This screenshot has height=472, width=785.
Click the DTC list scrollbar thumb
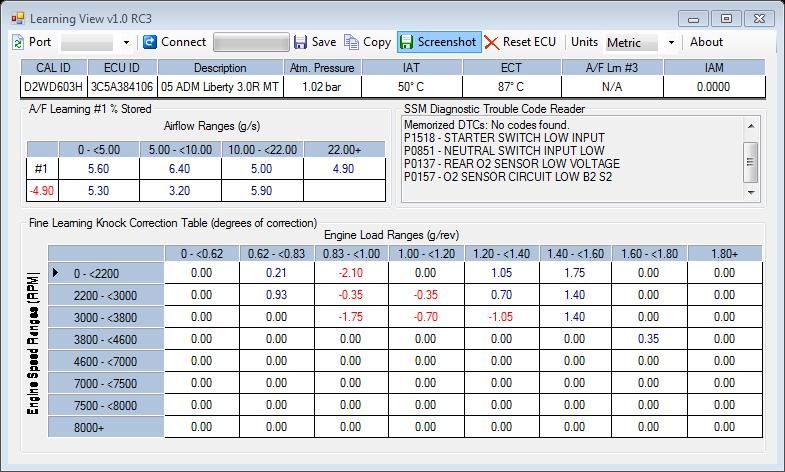coord(750,162)
